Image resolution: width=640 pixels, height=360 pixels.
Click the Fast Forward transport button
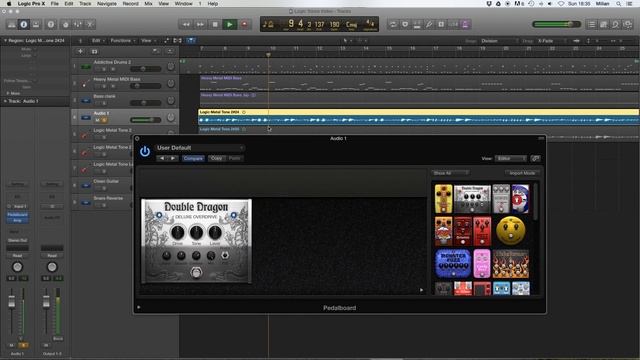[200, 24]
